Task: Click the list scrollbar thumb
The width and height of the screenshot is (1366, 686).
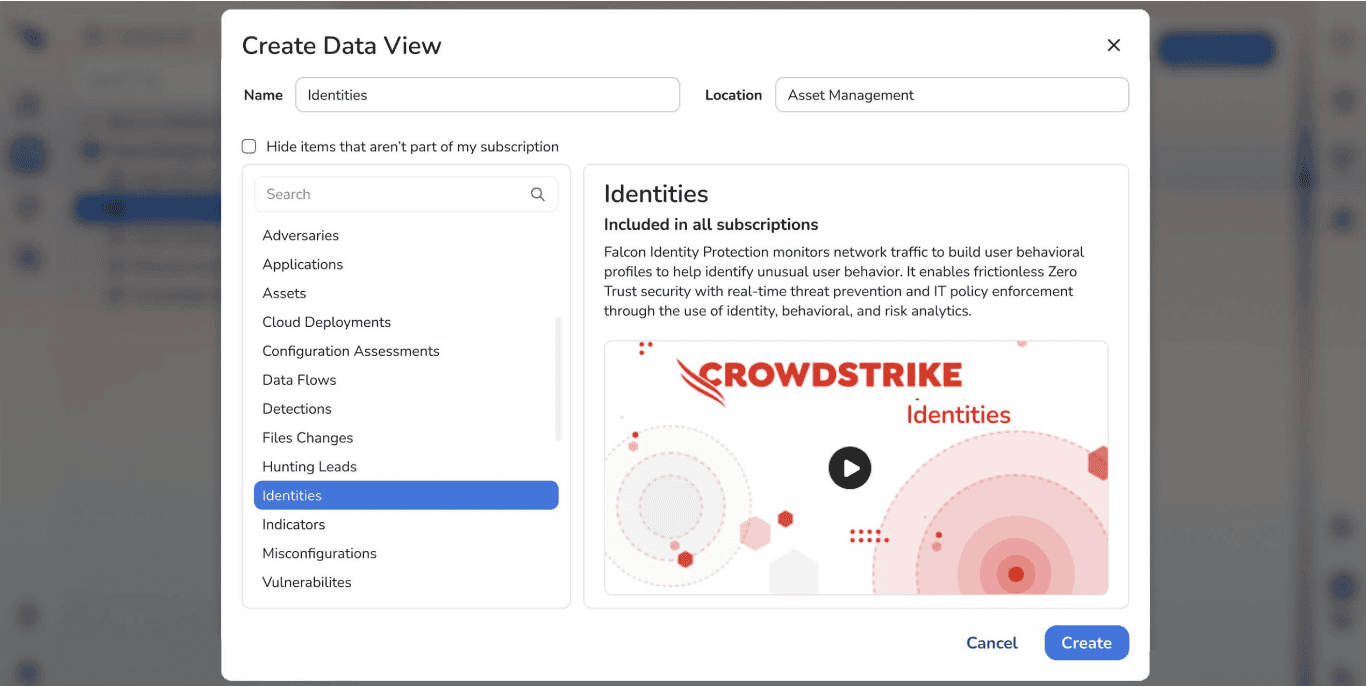Action: coord(558,379)
